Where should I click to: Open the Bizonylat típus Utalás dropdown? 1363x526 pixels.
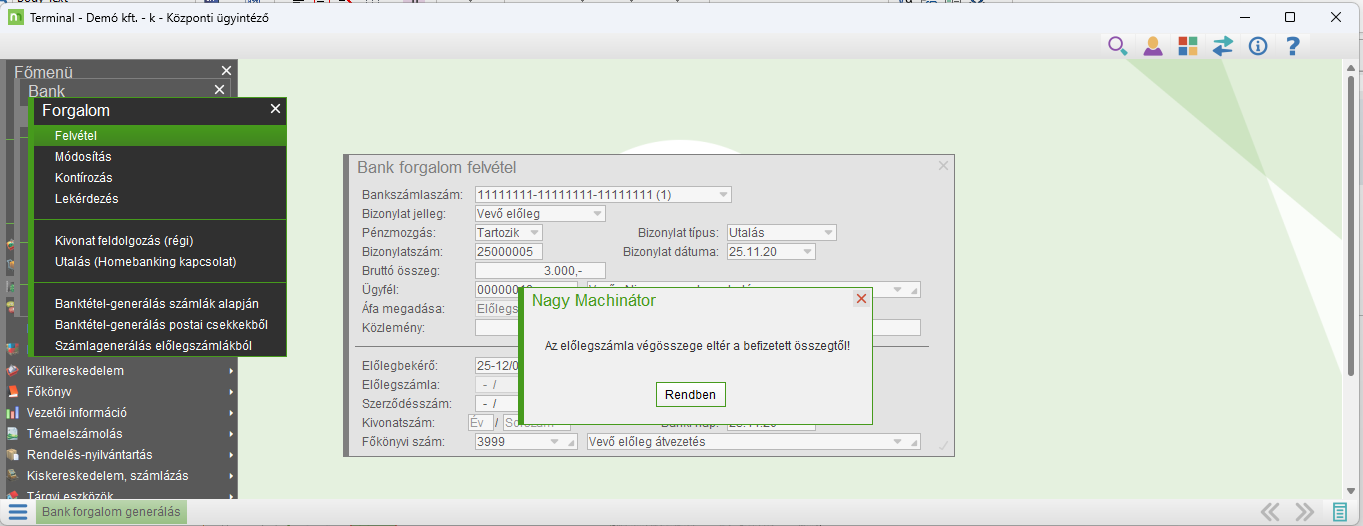[x=829, y=232]
